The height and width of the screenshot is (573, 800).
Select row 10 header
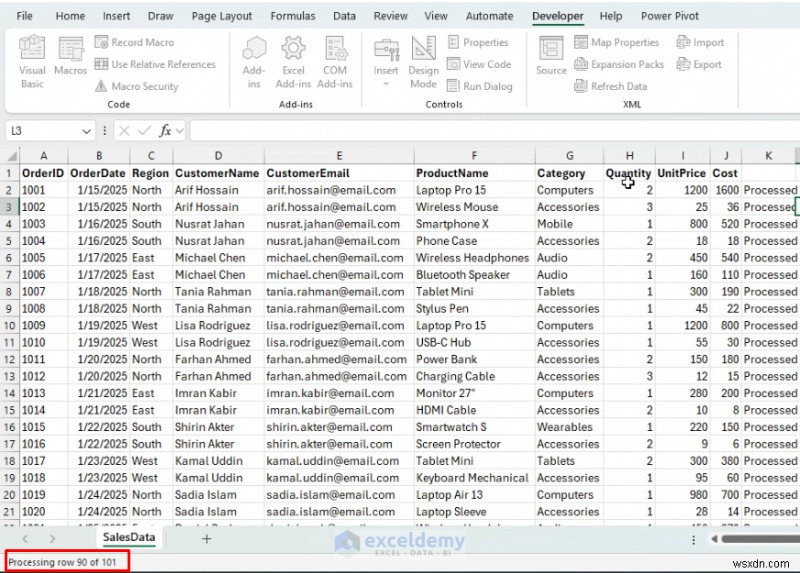(9, 326)
